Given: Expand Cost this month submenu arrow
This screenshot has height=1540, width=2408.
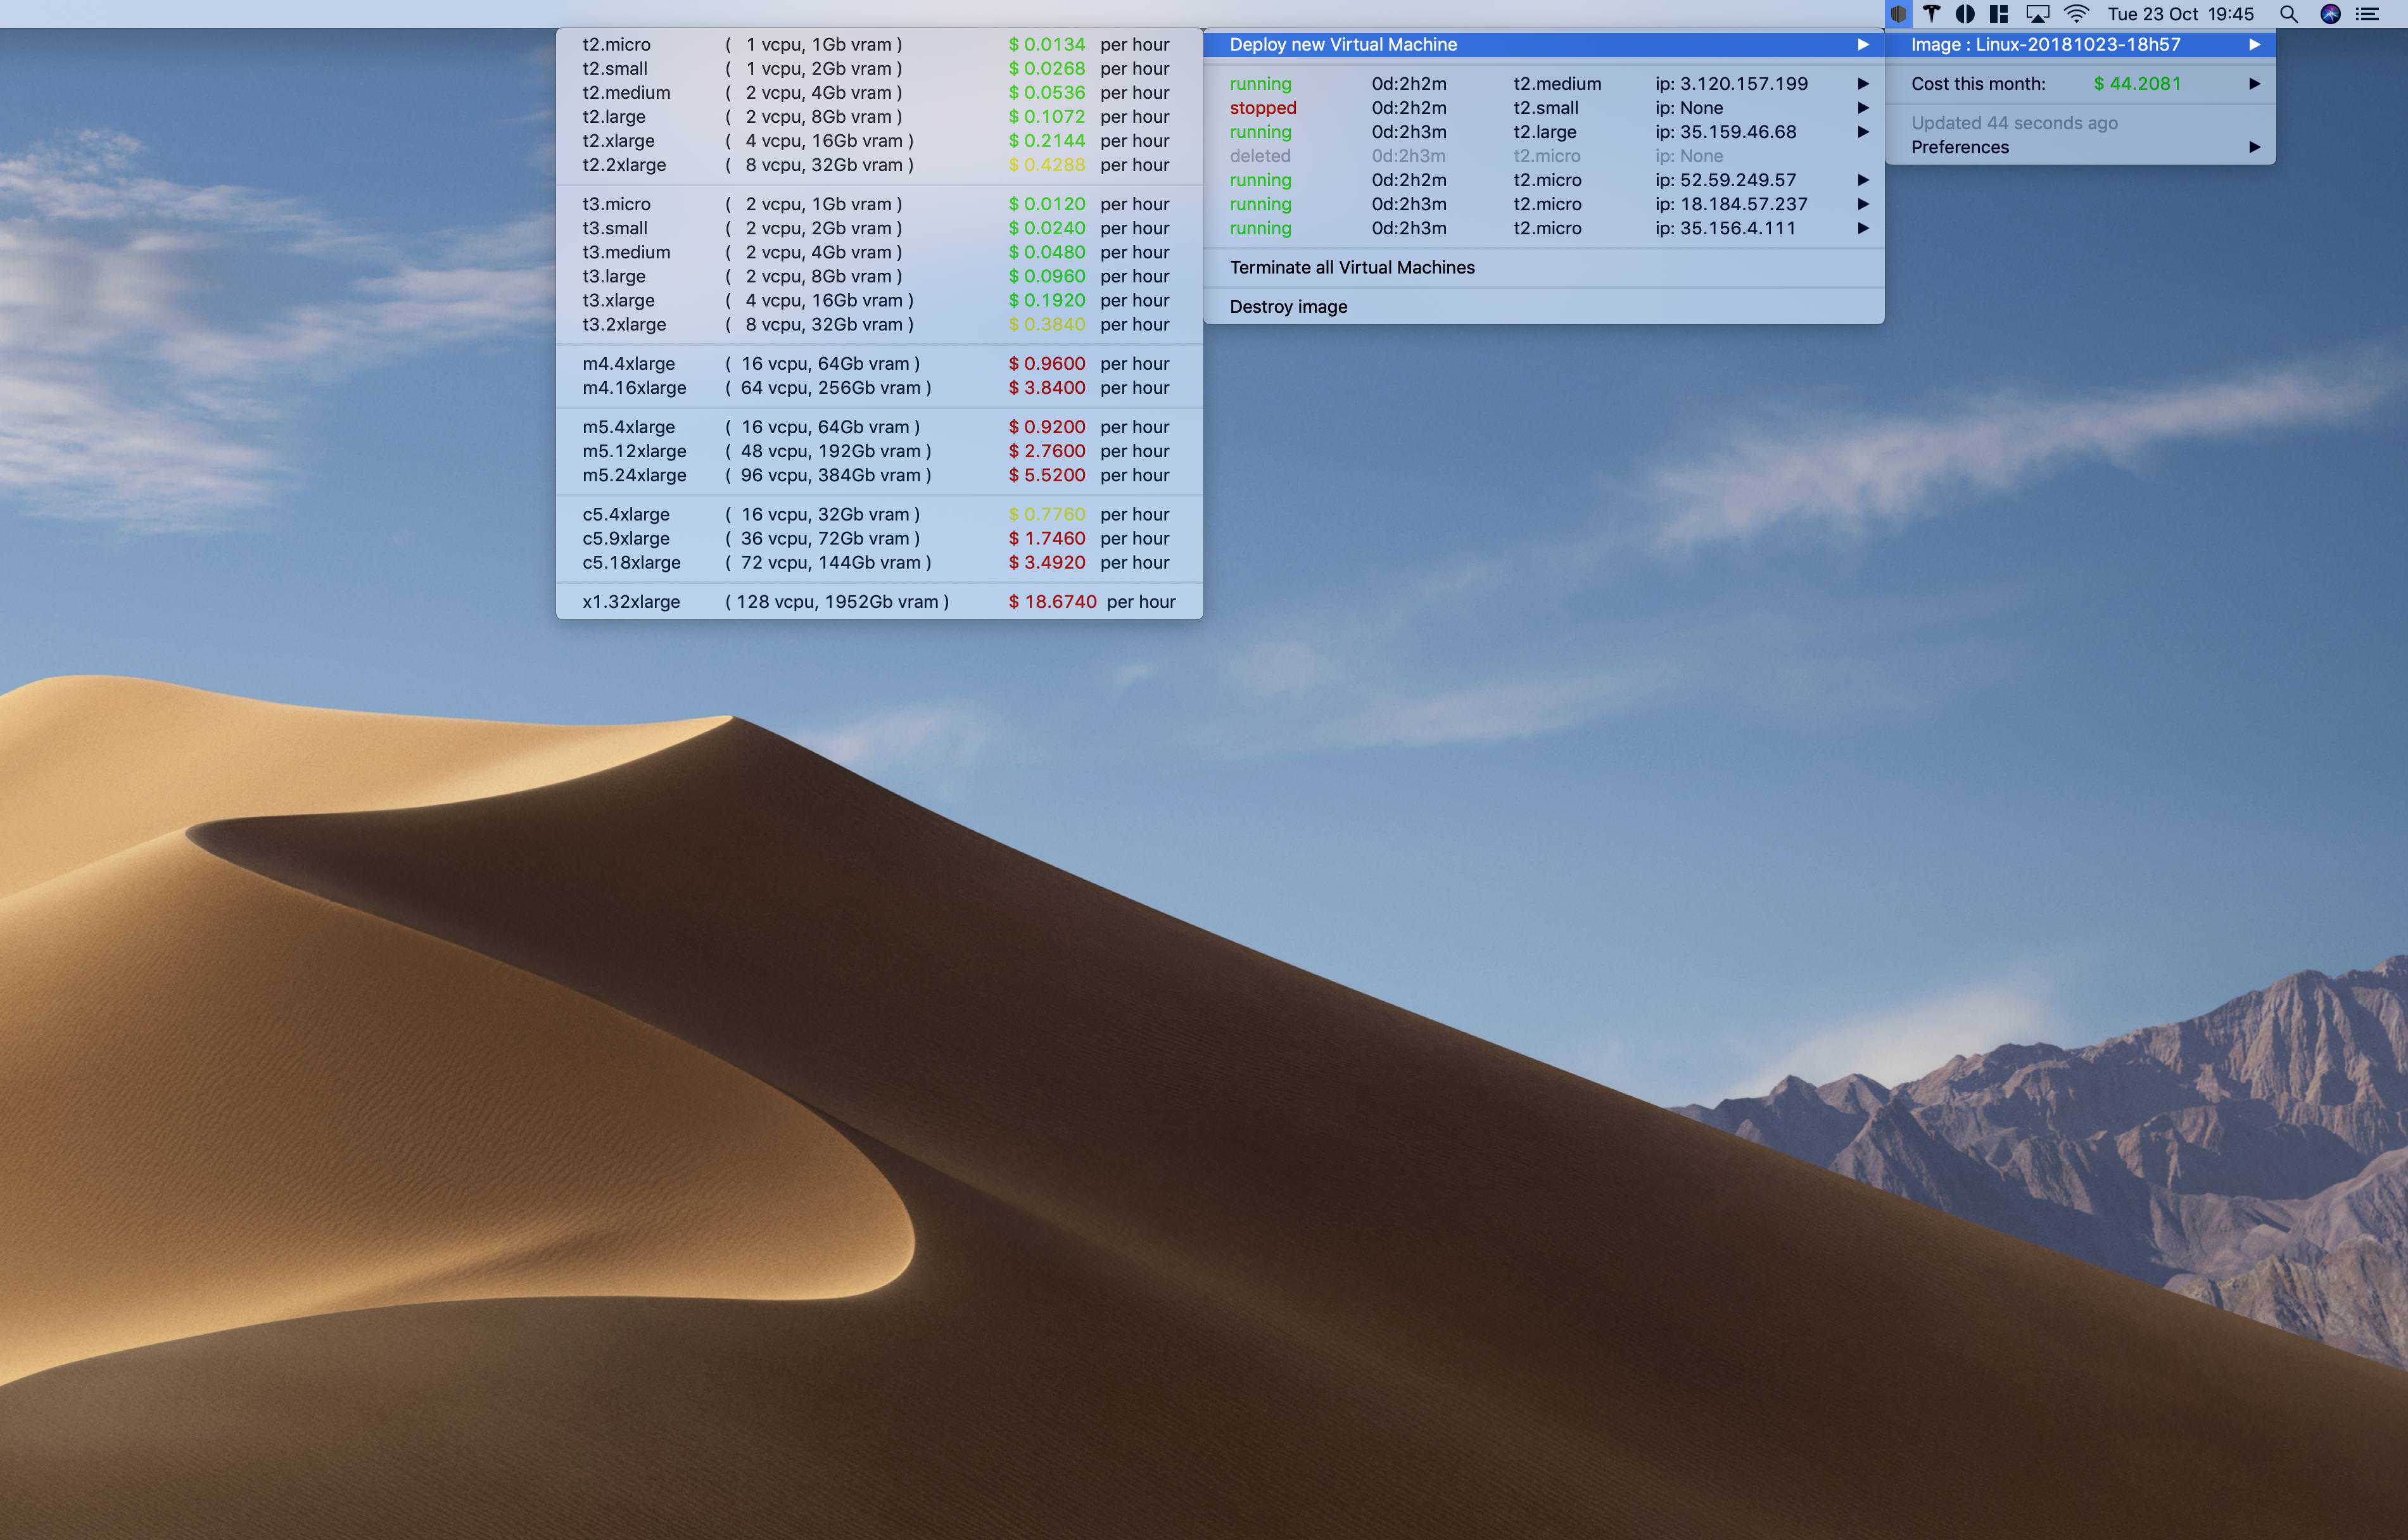Looking at the screenshot, I should click(2254, 84).
